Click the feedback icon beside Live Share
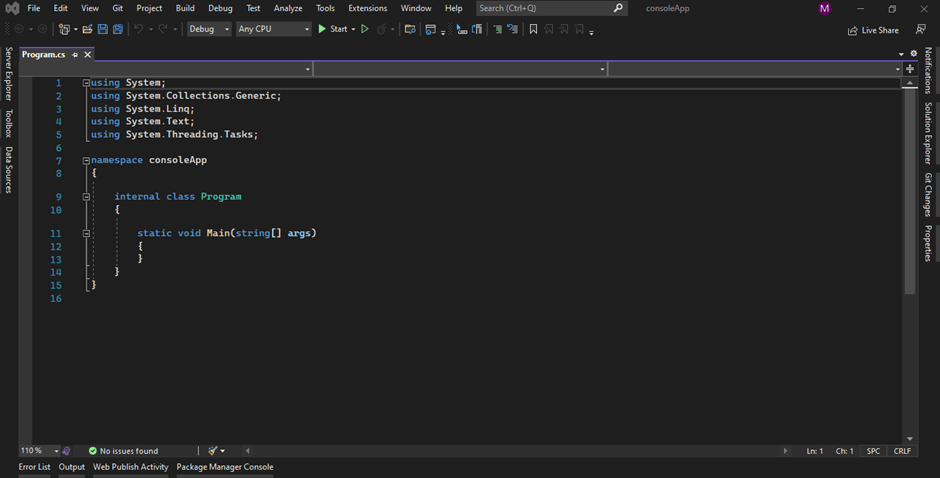The width and height of the screenshot is (940, 478). click(x=920, y=30)
